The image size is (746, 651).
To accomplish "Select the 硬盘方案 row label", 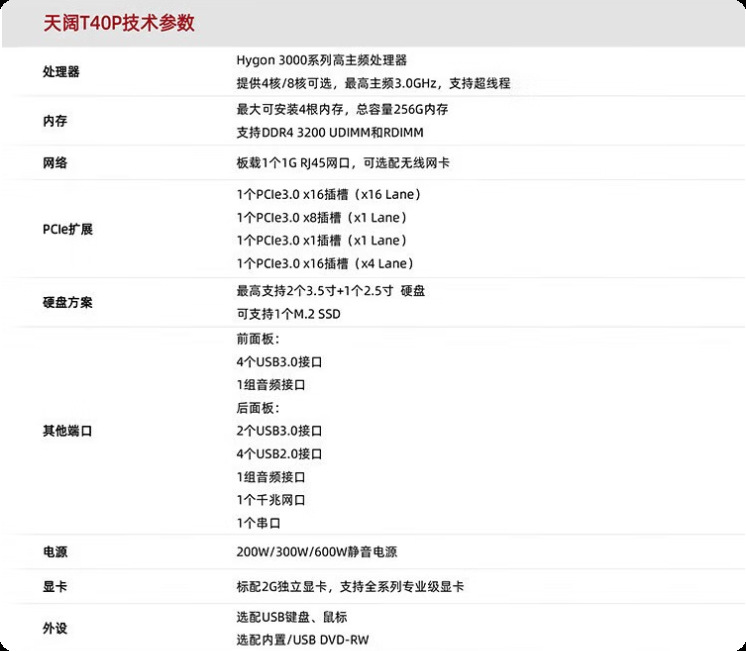I will click(68, 303).
